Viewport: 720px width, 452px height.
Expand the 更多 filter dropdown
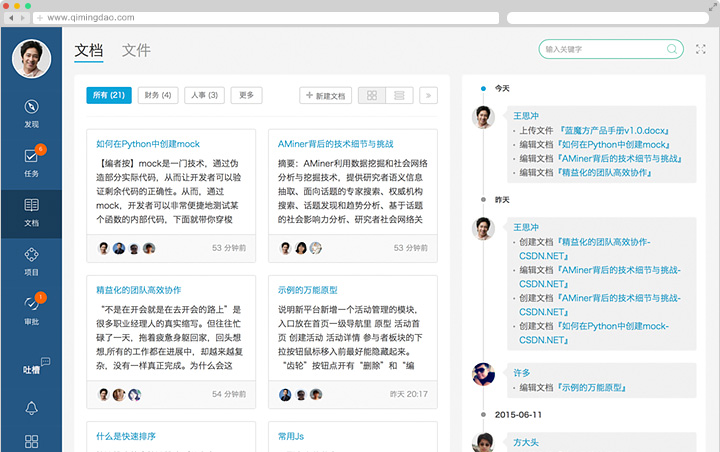coord(247,95)
